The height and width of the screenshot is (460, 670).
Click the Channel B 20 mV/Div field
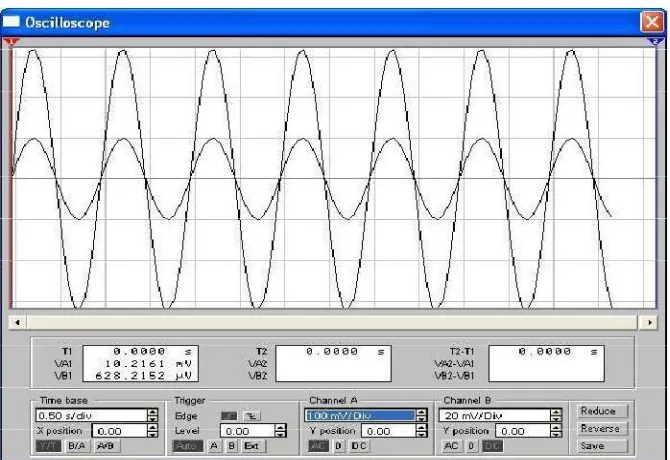tap(494, 415)
